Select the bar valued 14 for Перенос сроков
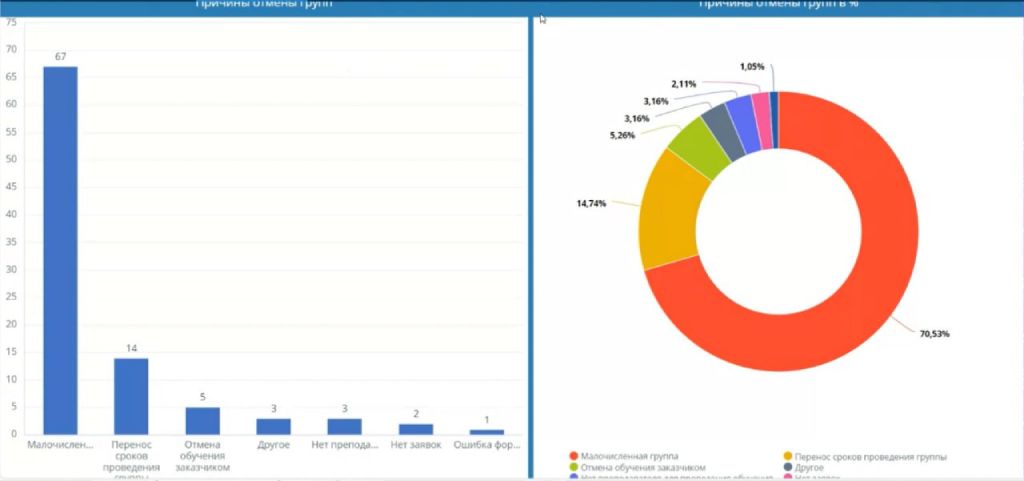The width and height of the screenshot is (1024, 481). coord(131,396)
